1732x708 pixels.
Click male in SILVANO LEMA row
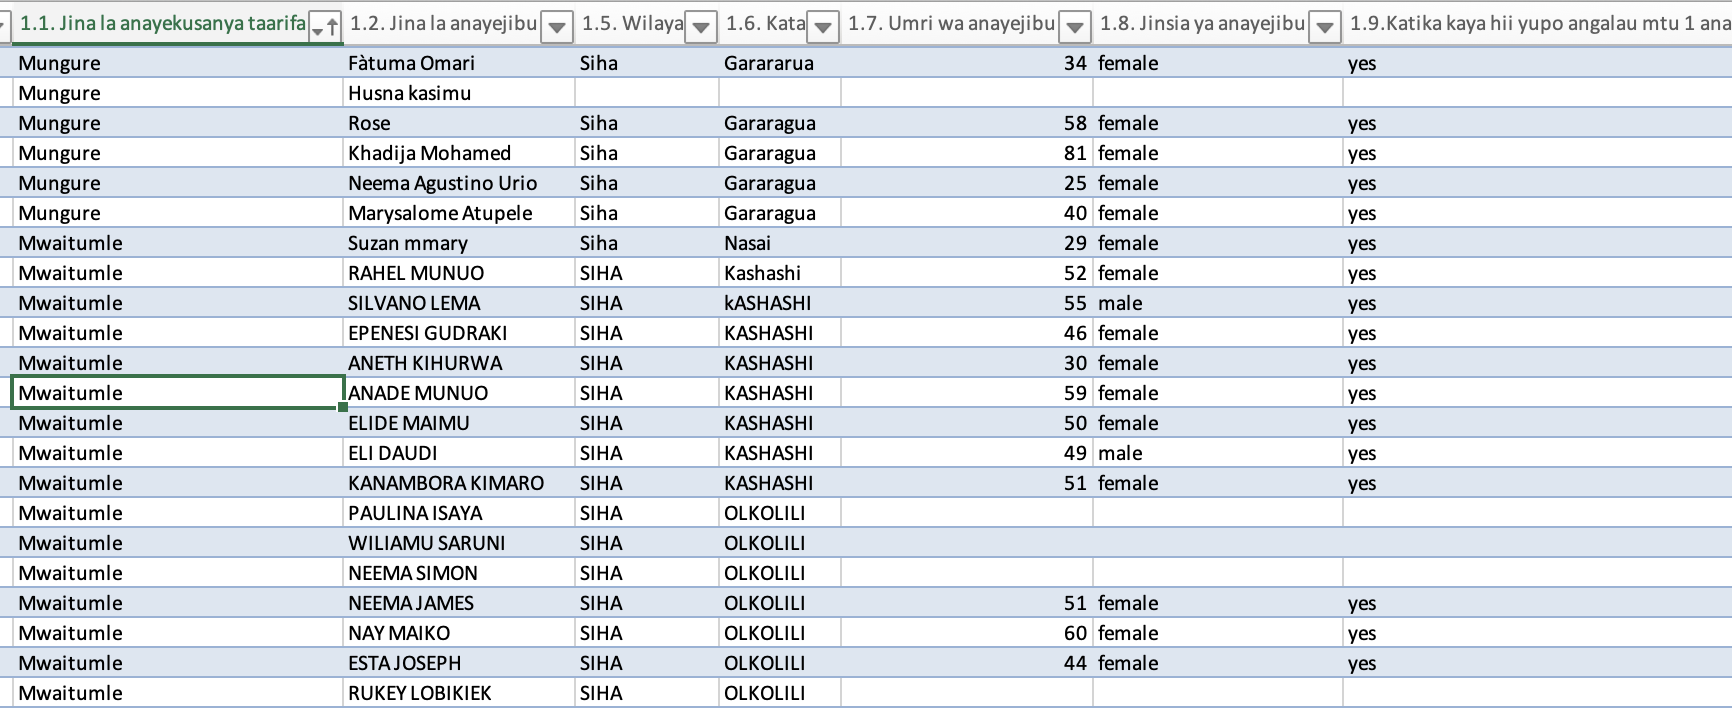coord(1218,303)
